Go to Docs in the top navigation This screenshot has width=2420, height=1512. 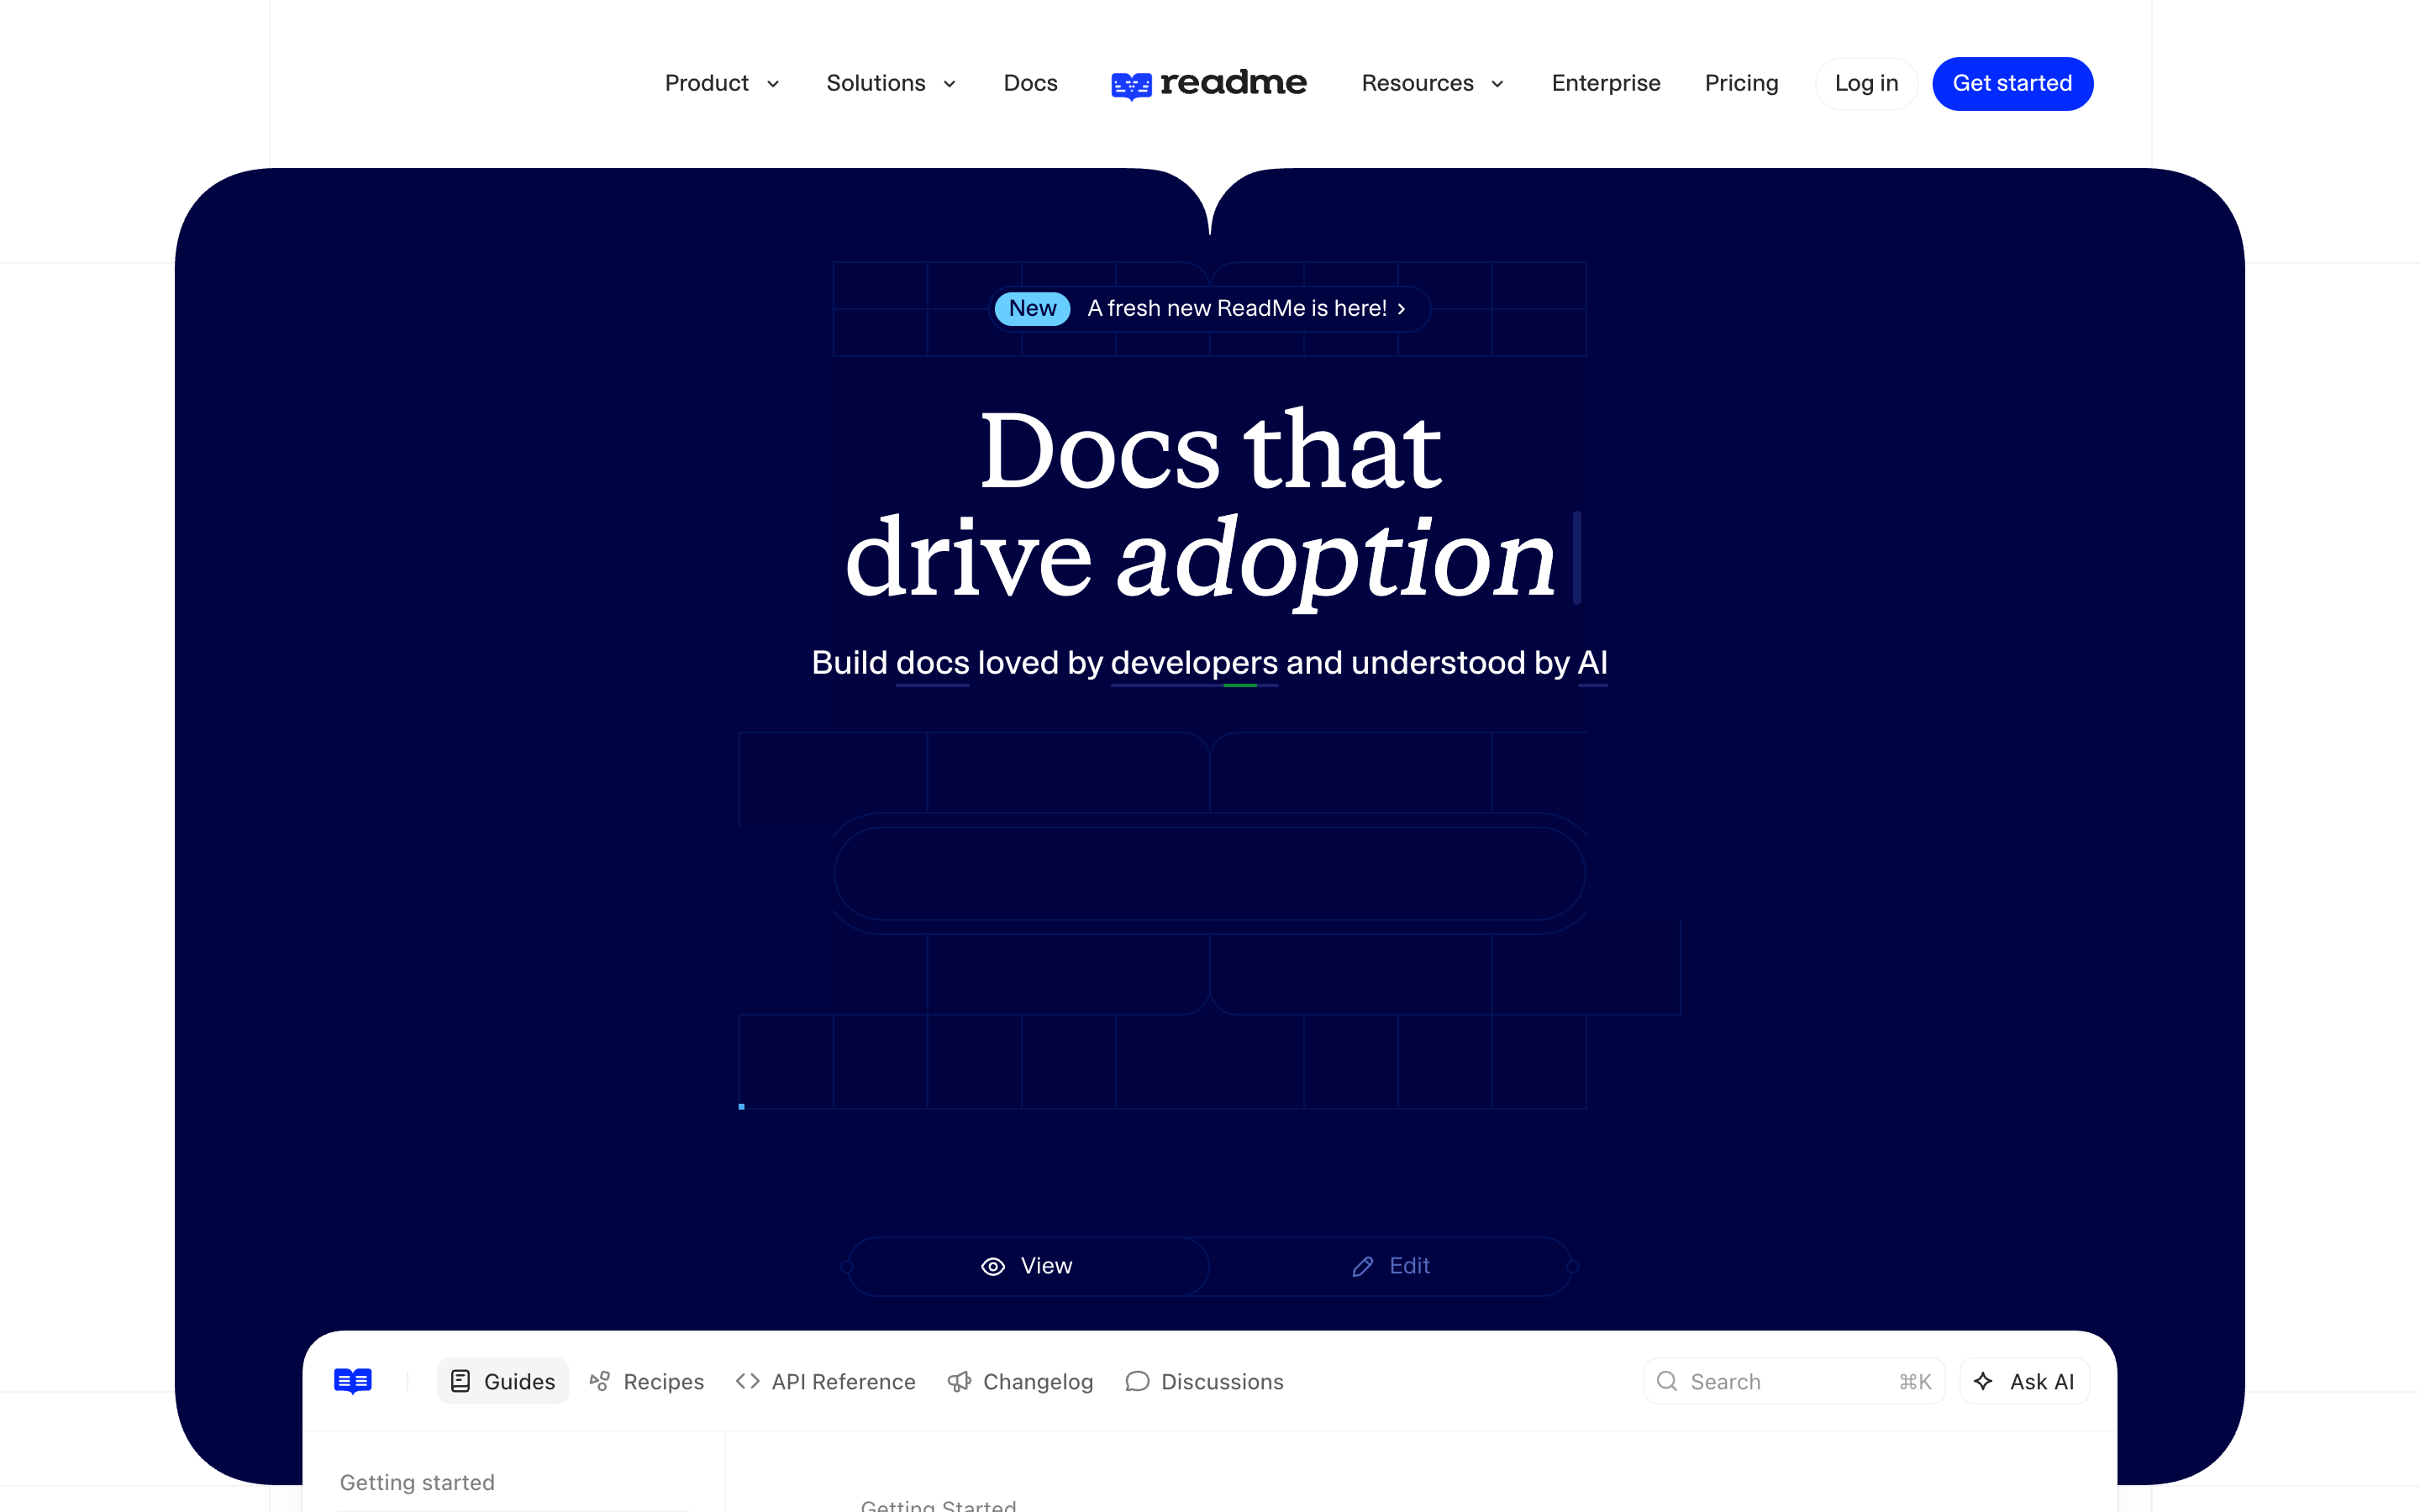[x=1030, y=83]
